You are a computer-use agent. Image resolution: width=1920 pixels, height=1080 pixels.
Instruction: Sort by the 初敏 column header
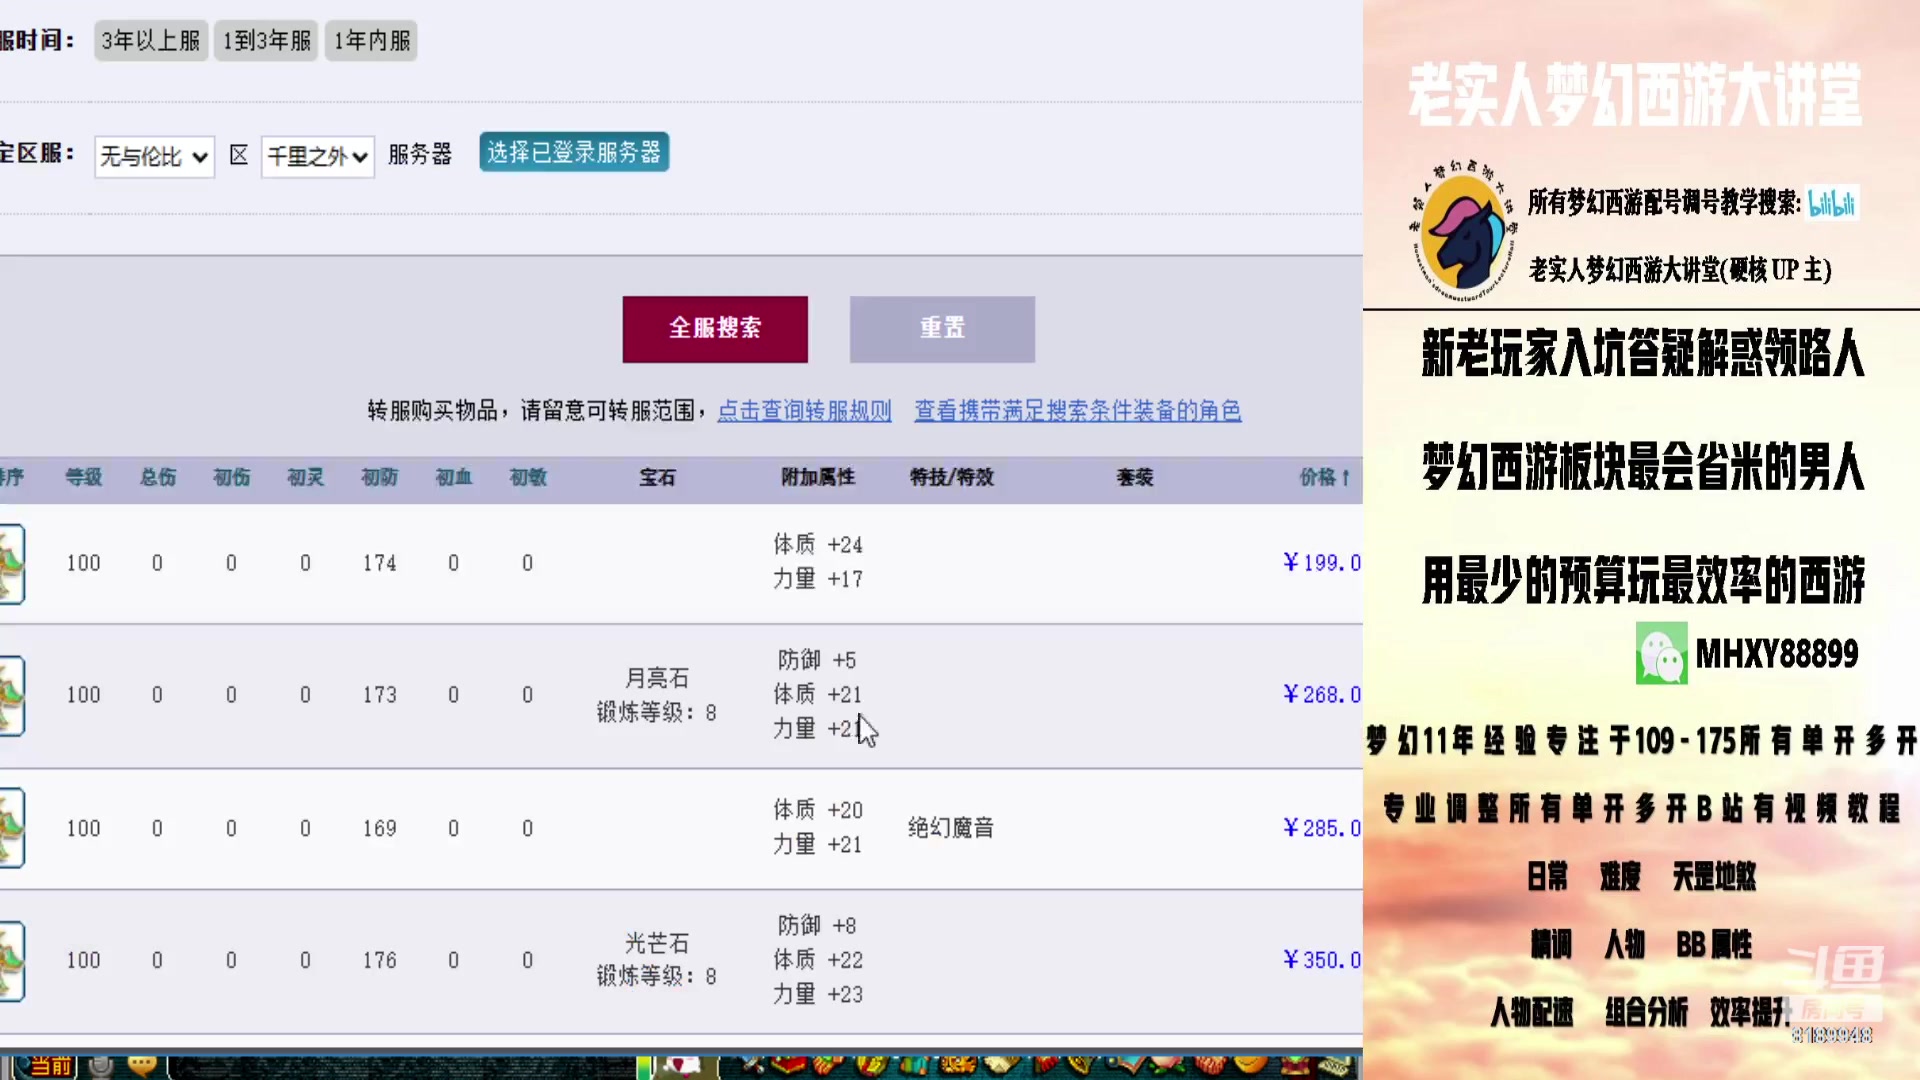point(528,478)
